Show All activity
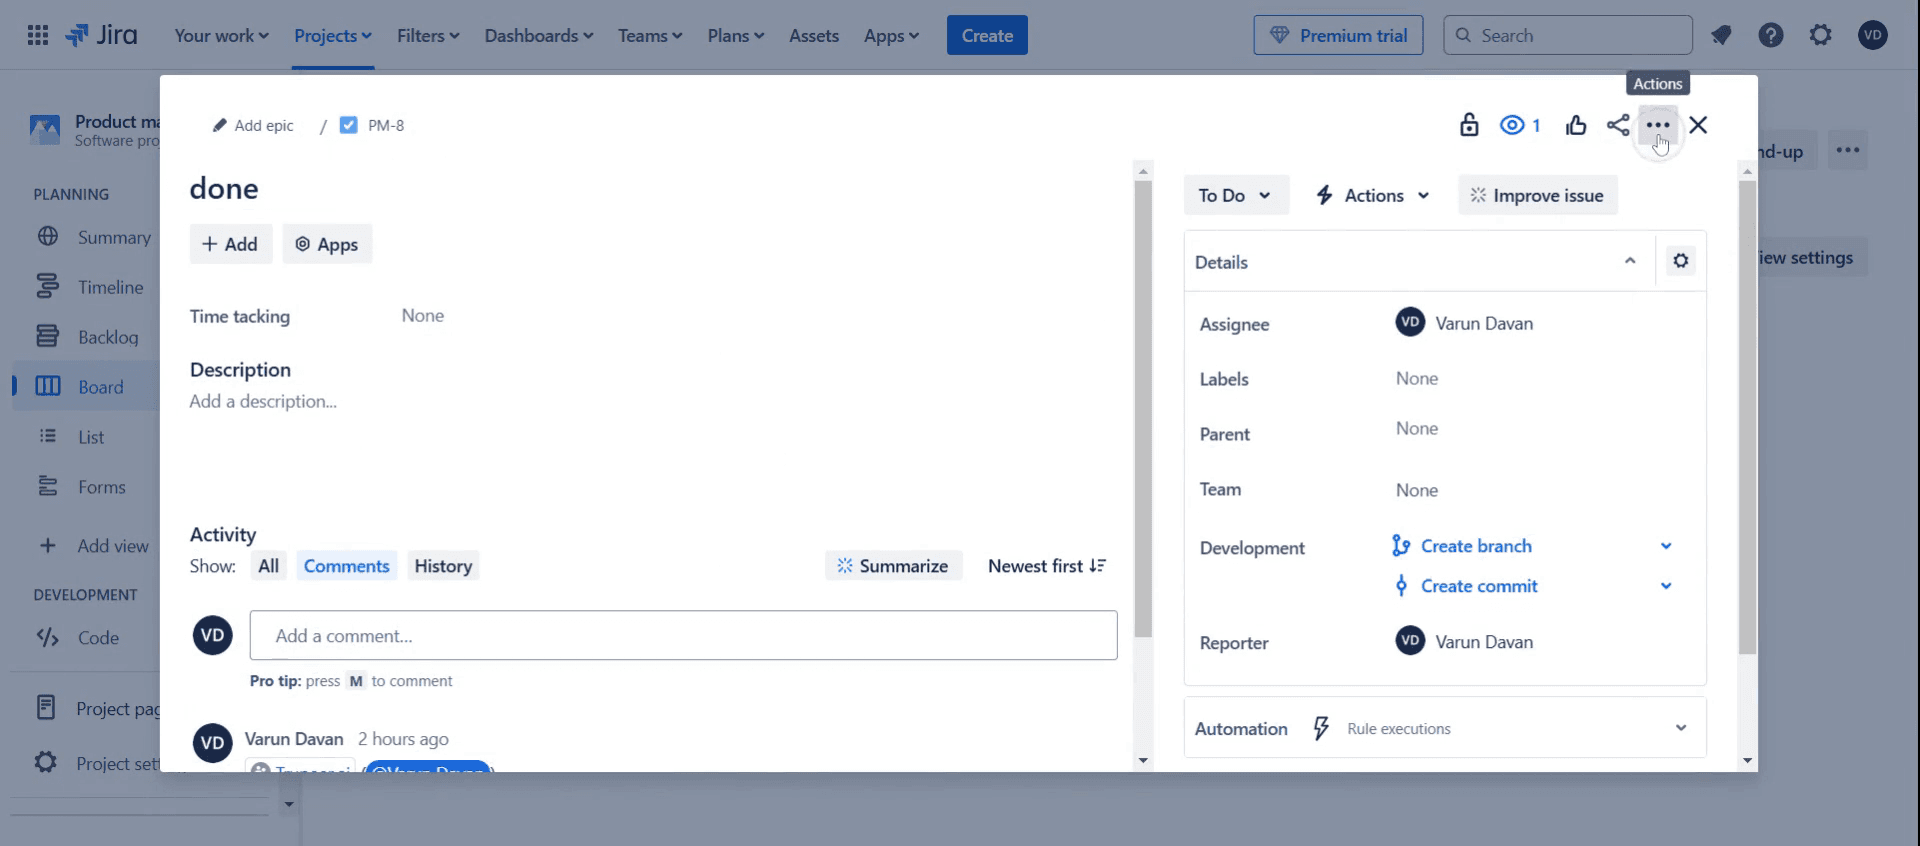 click(x=268, y=566)
